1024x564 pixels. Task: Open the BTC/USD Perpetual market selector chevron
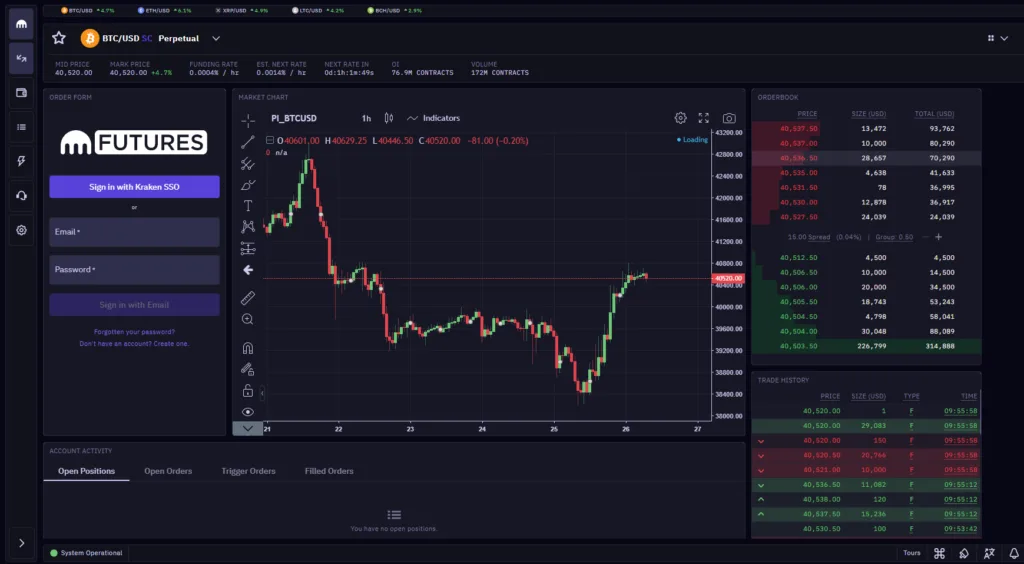coord(216,39)
